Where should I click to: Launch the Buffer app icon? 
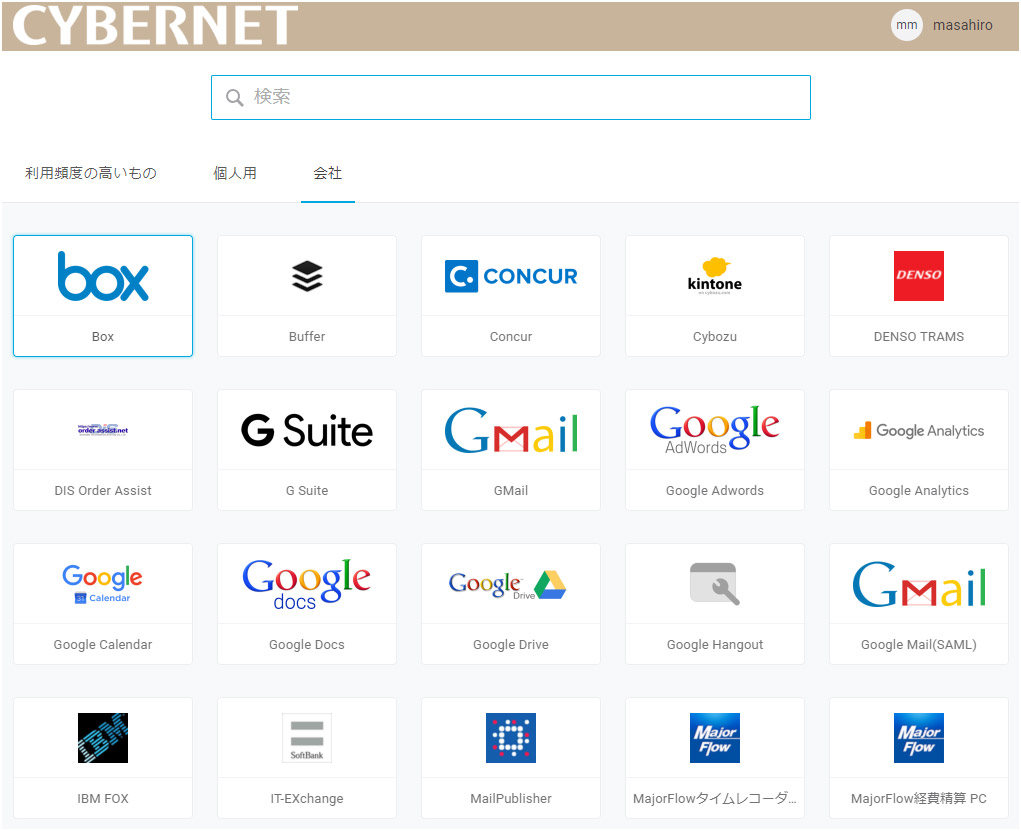click(x=307, y=295)
